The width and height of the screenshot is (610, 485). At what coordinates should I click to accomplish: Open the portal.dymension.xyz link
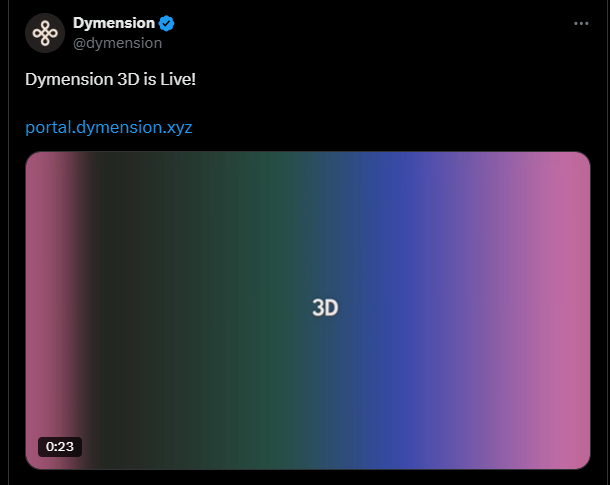109,127
